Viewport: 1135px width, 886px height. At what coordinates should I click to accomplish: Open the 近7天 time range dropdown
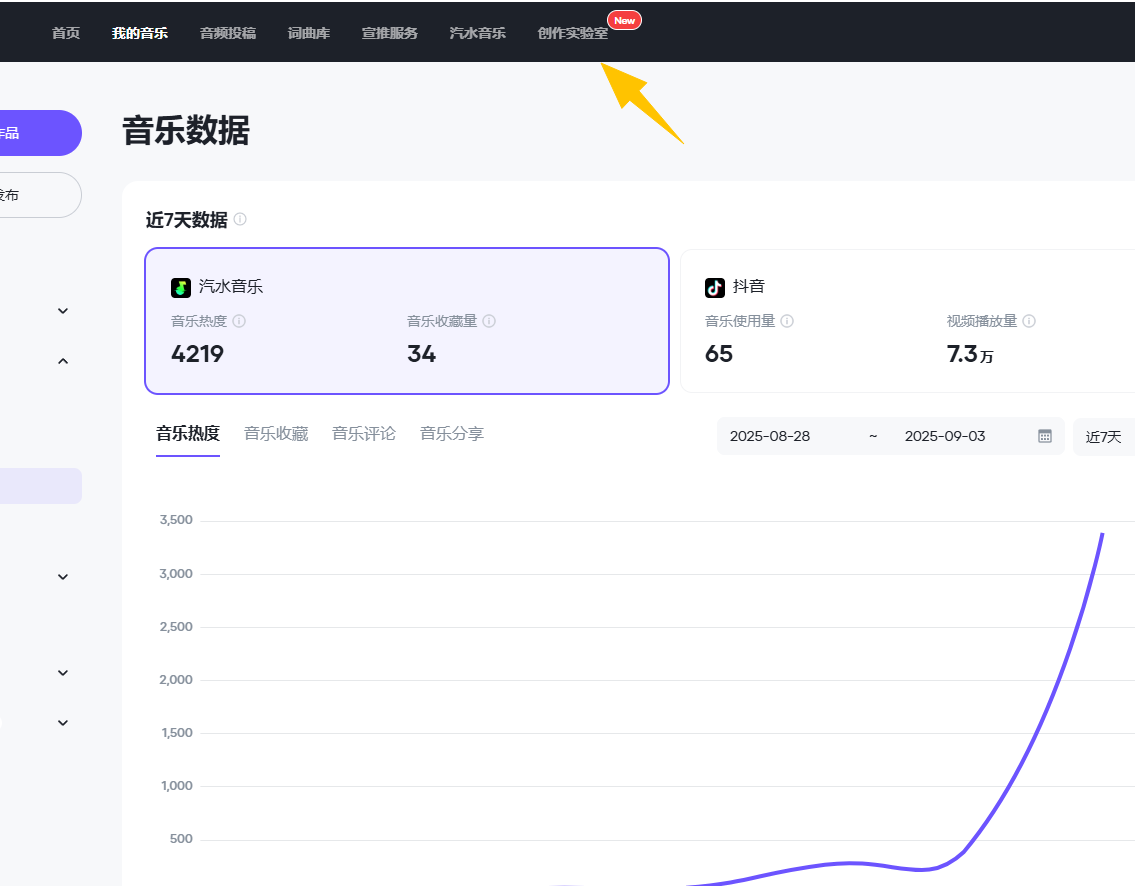(1103, 436)
